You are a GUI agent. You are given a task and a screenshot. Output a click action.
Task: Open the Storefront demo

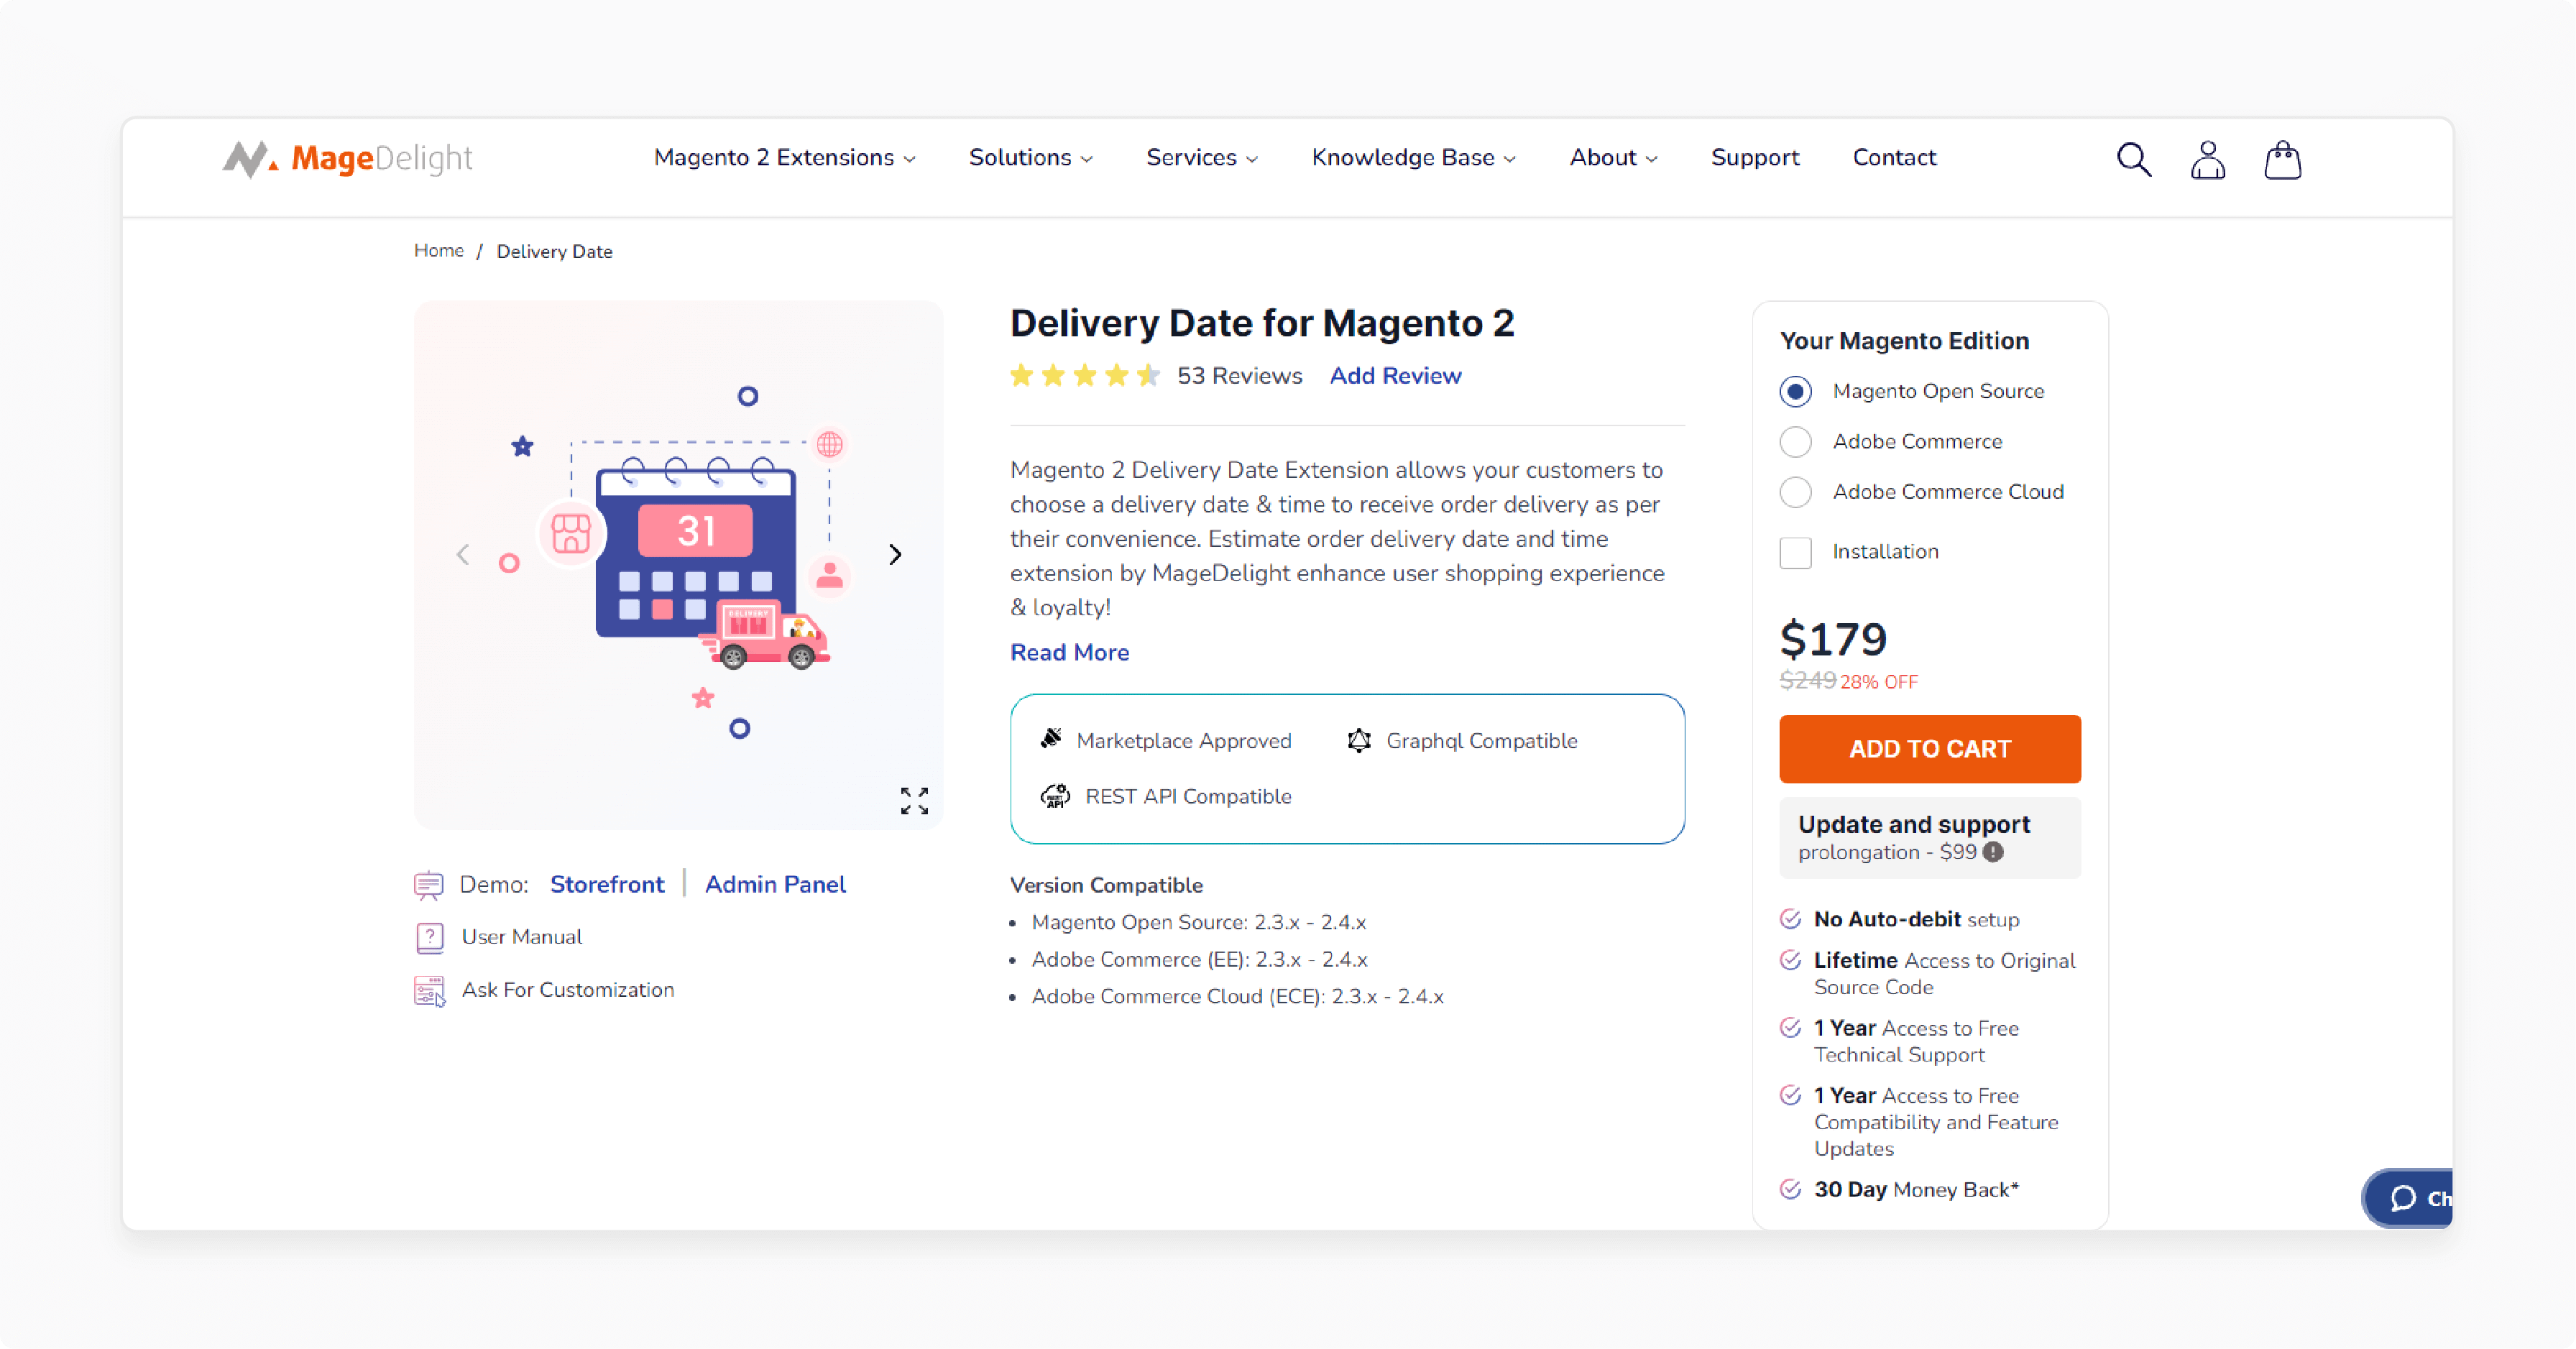[x=606, y=885]
